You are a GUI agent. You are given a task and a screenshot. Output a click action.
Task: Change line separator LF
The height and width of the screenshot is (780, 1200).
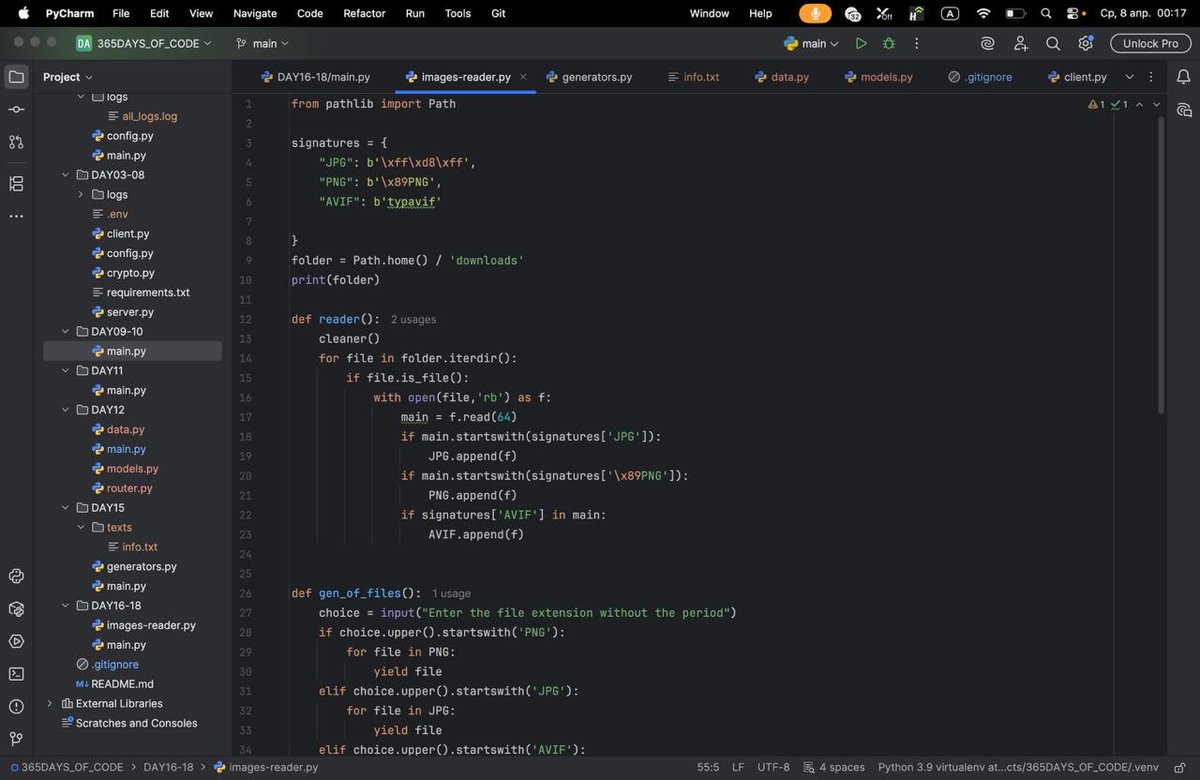tap(738, 767)
